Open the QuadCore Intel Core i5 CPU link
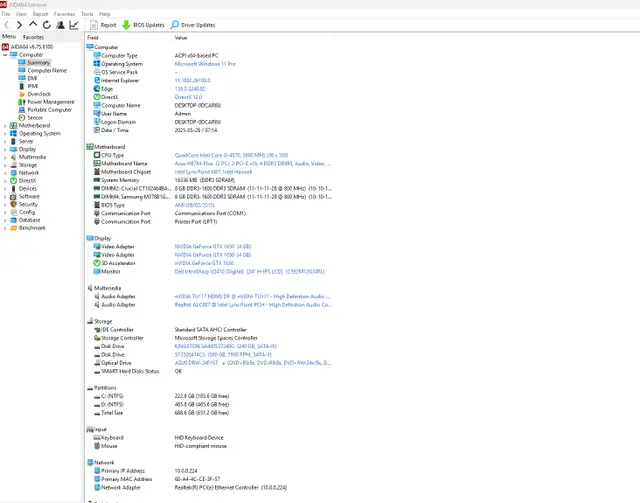 [231, 156]
